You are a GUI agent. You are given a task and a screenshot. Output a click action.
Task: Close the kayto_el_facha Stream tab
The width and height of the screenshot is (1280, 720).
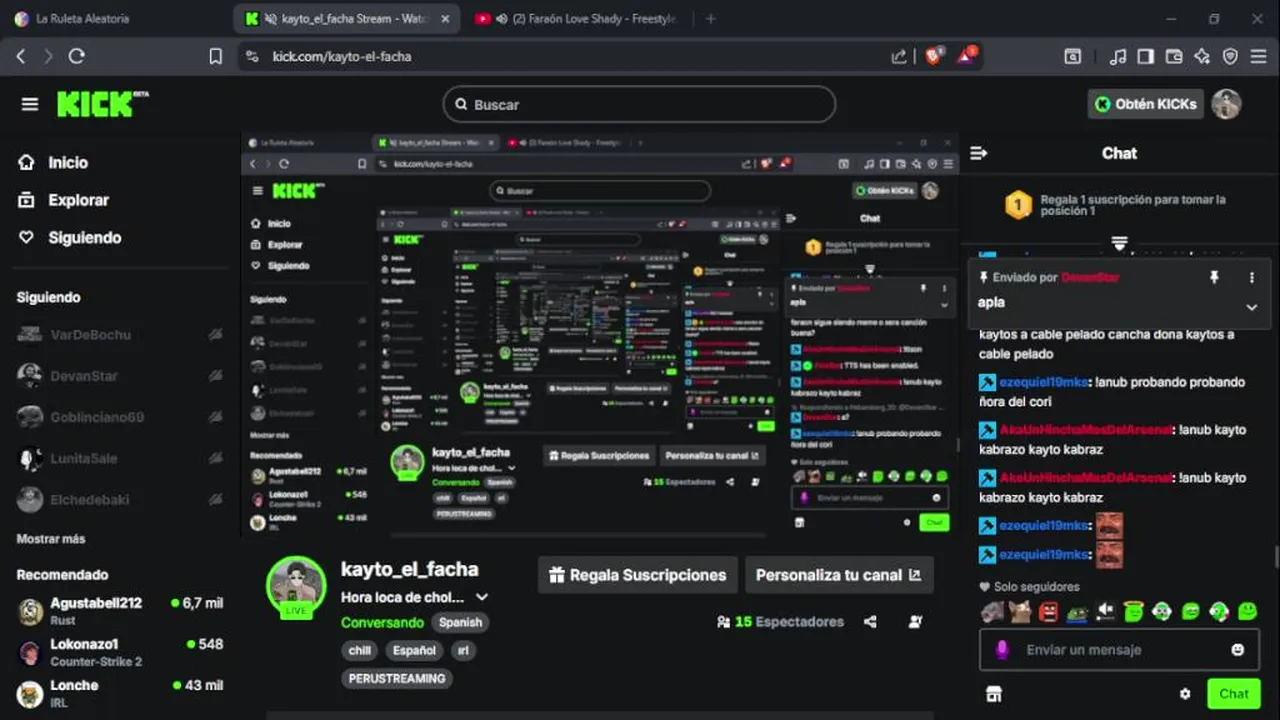click(x=445, y=19)
